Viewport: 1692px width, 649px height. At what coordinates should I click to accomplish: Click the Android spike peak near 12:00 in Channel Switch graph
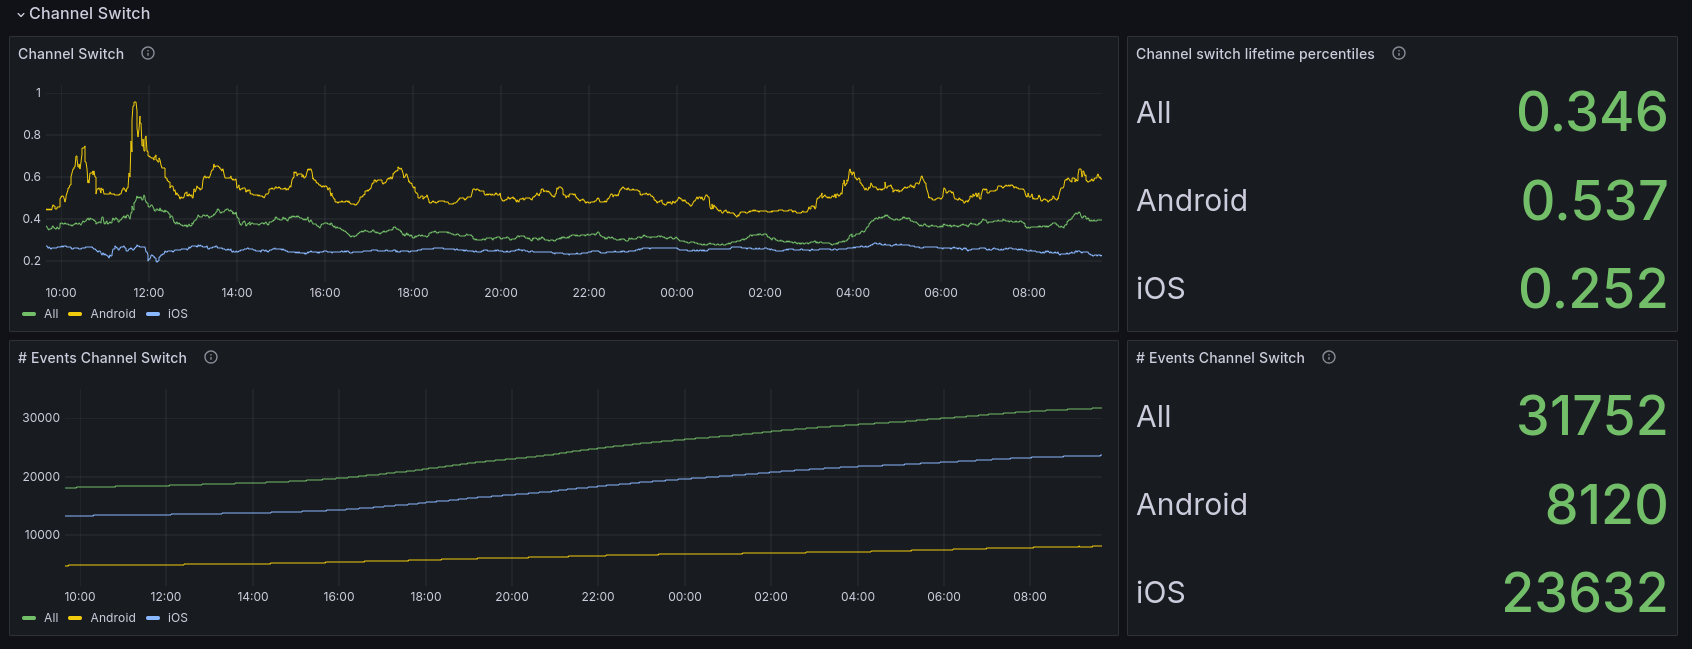click(135, 103)
